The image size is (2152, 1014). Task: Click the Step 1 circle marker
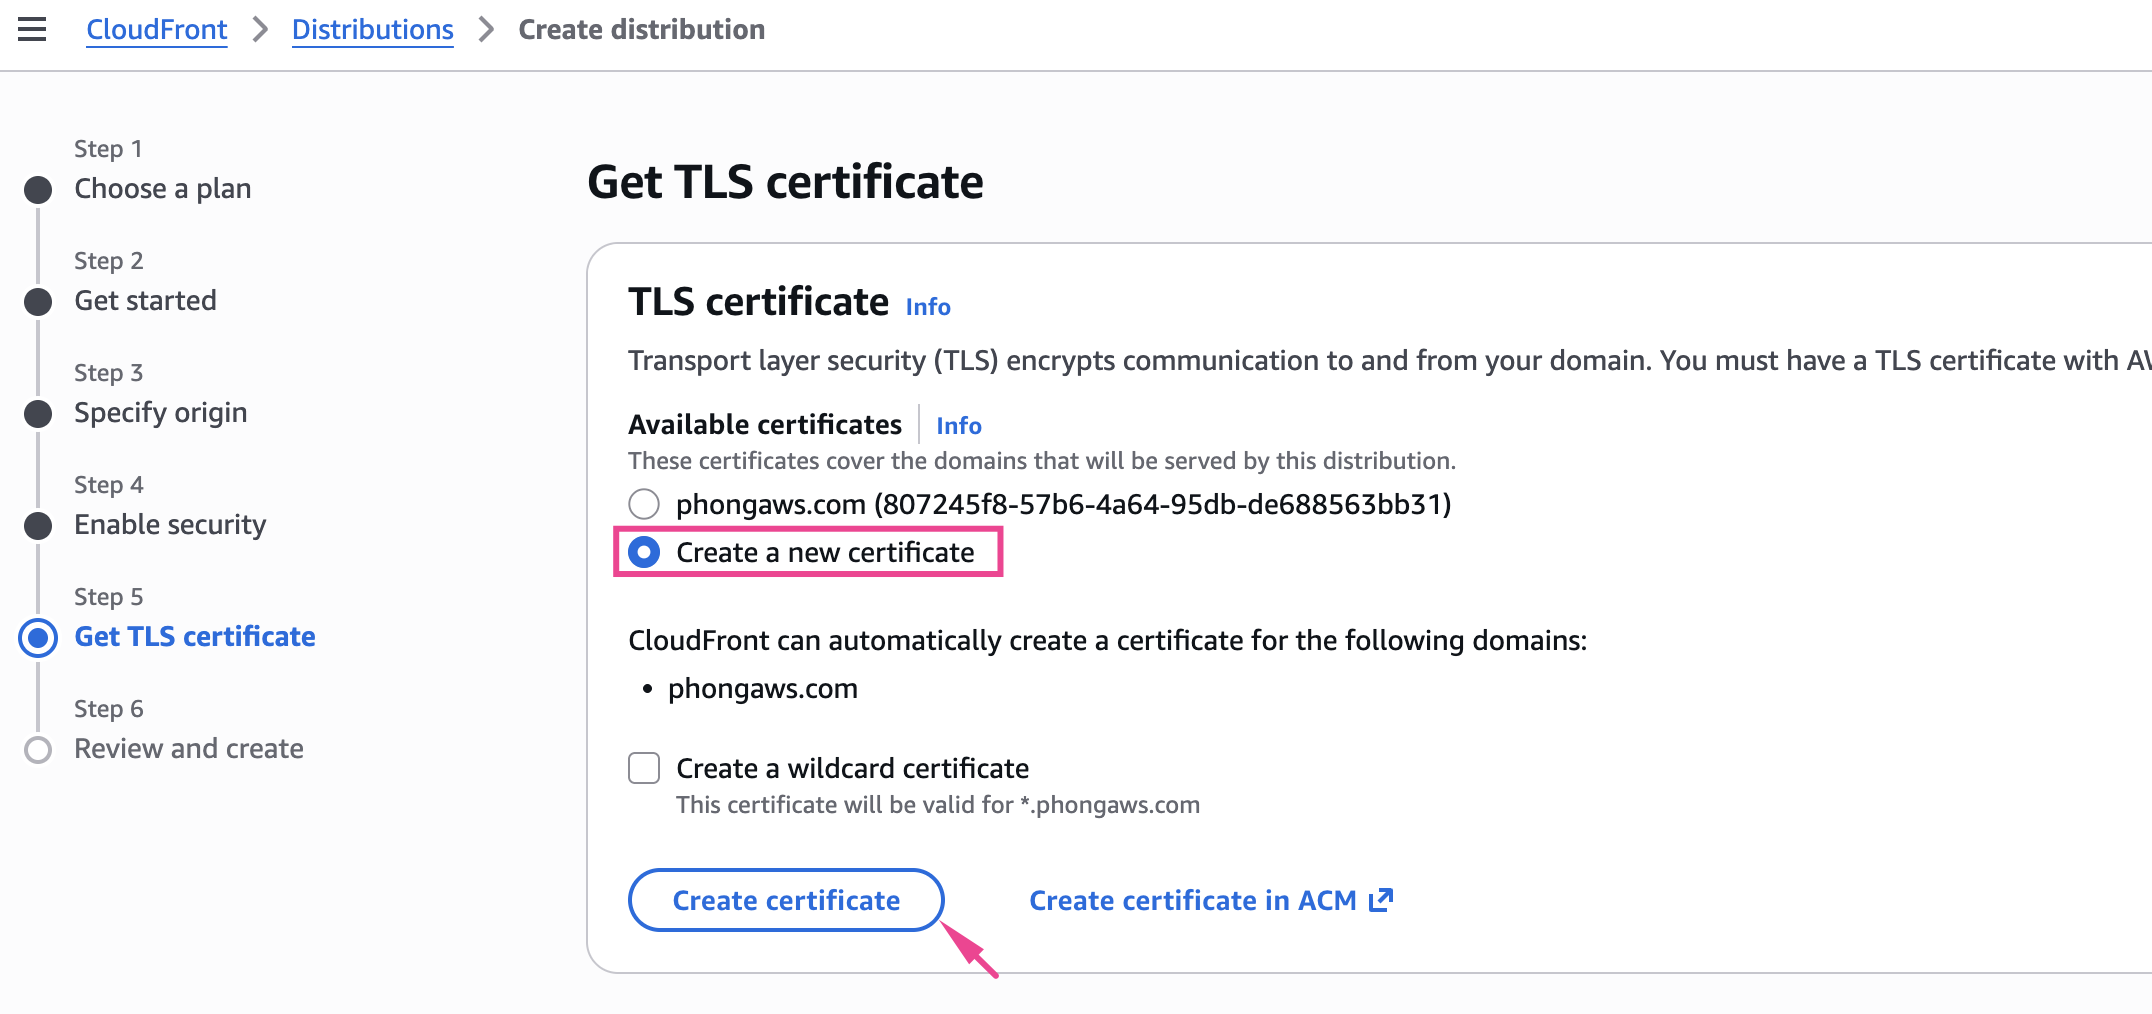click(38, 190)
